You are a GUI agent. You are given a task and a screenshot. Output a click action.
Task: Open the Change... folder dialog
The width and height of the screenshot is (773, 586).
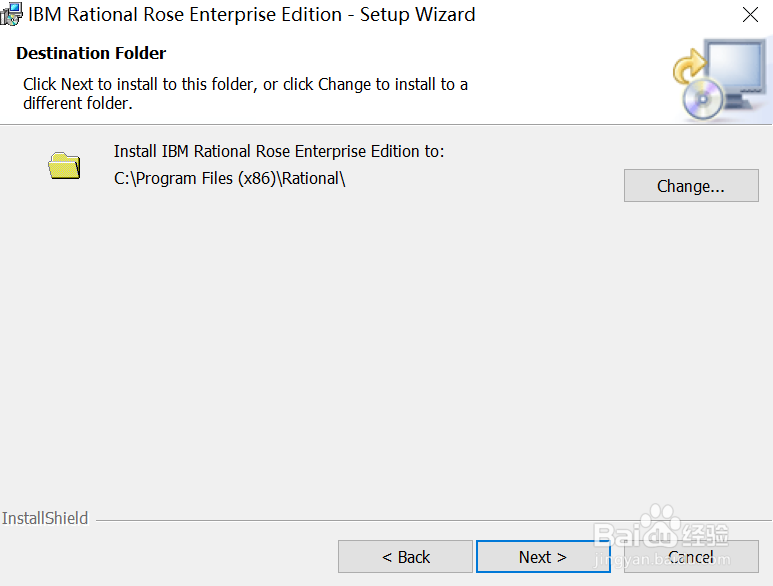(x=691, y=186)
